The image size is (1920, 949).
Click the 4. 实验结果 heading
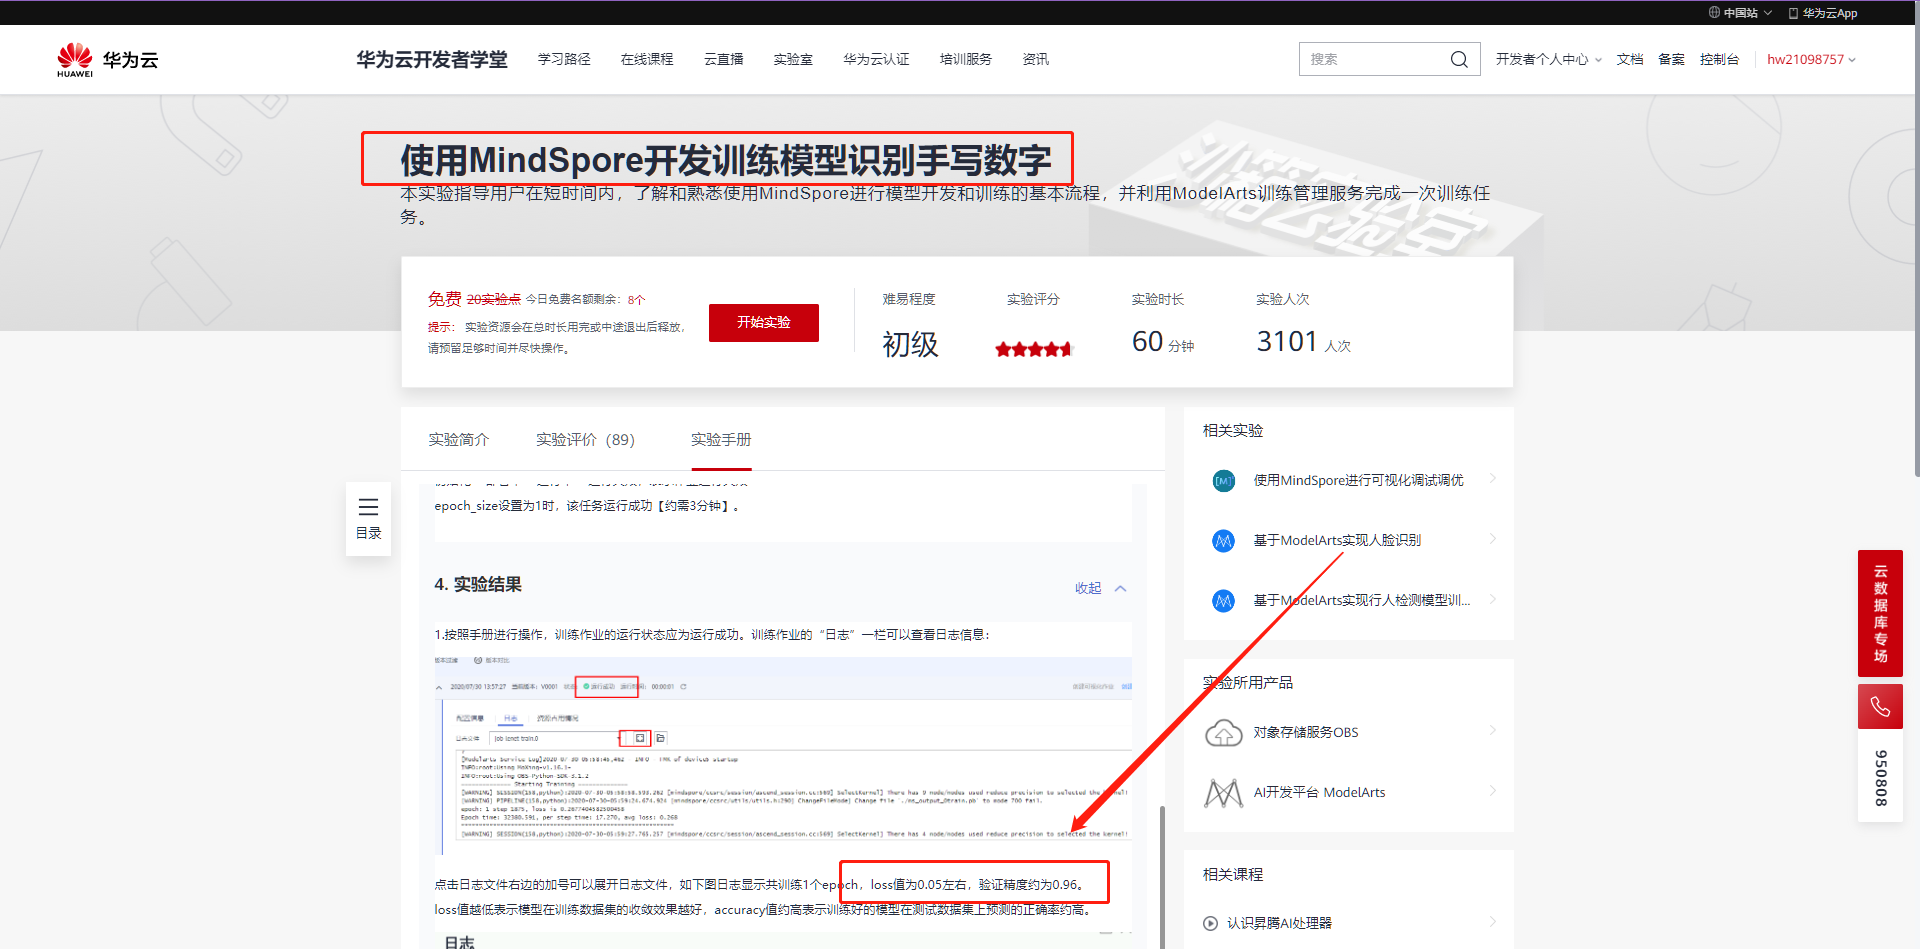[x=478, y=585]
